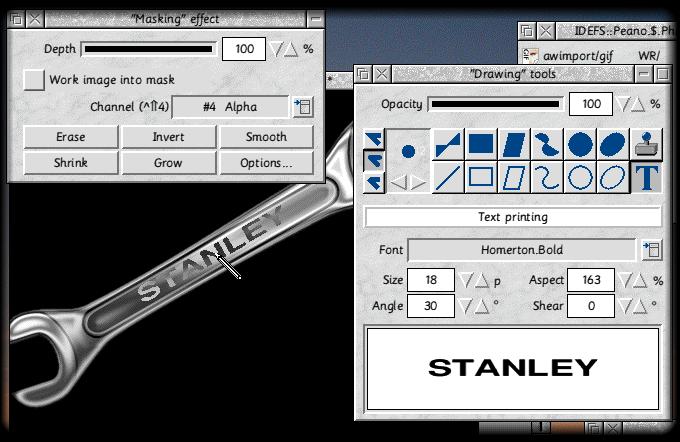The image size is (680, 442).
Task: Open the mask Options... dialog
Action: coord(266,163)
